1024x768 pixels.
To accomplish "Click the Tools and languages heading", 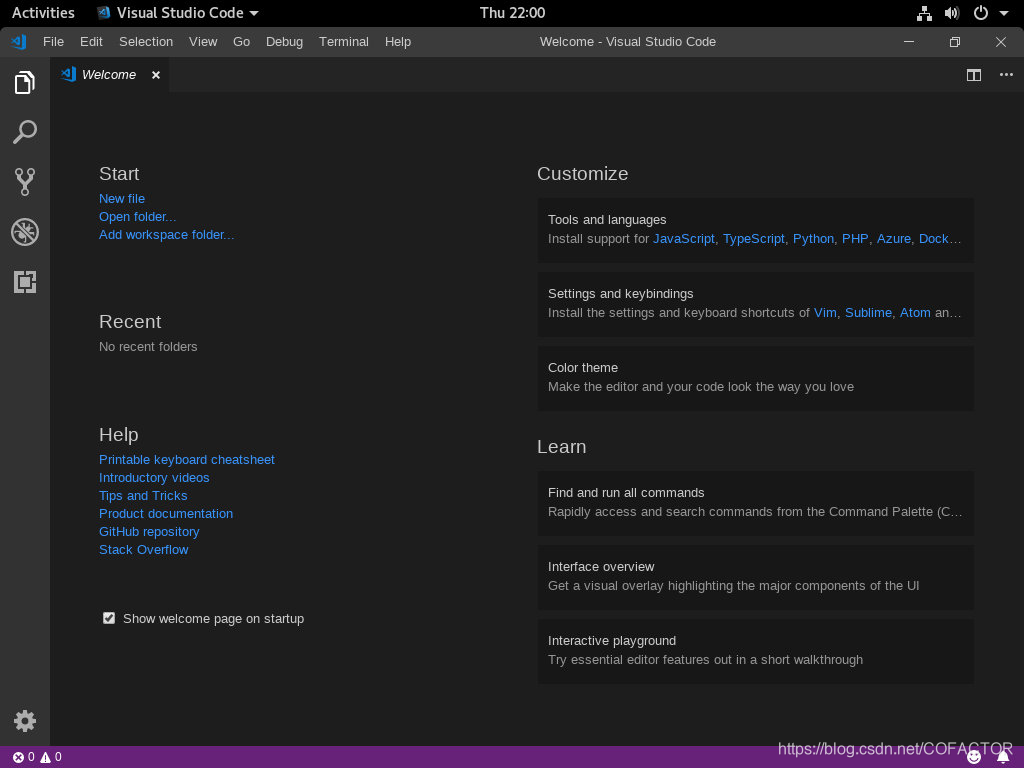I will [607, 220].
